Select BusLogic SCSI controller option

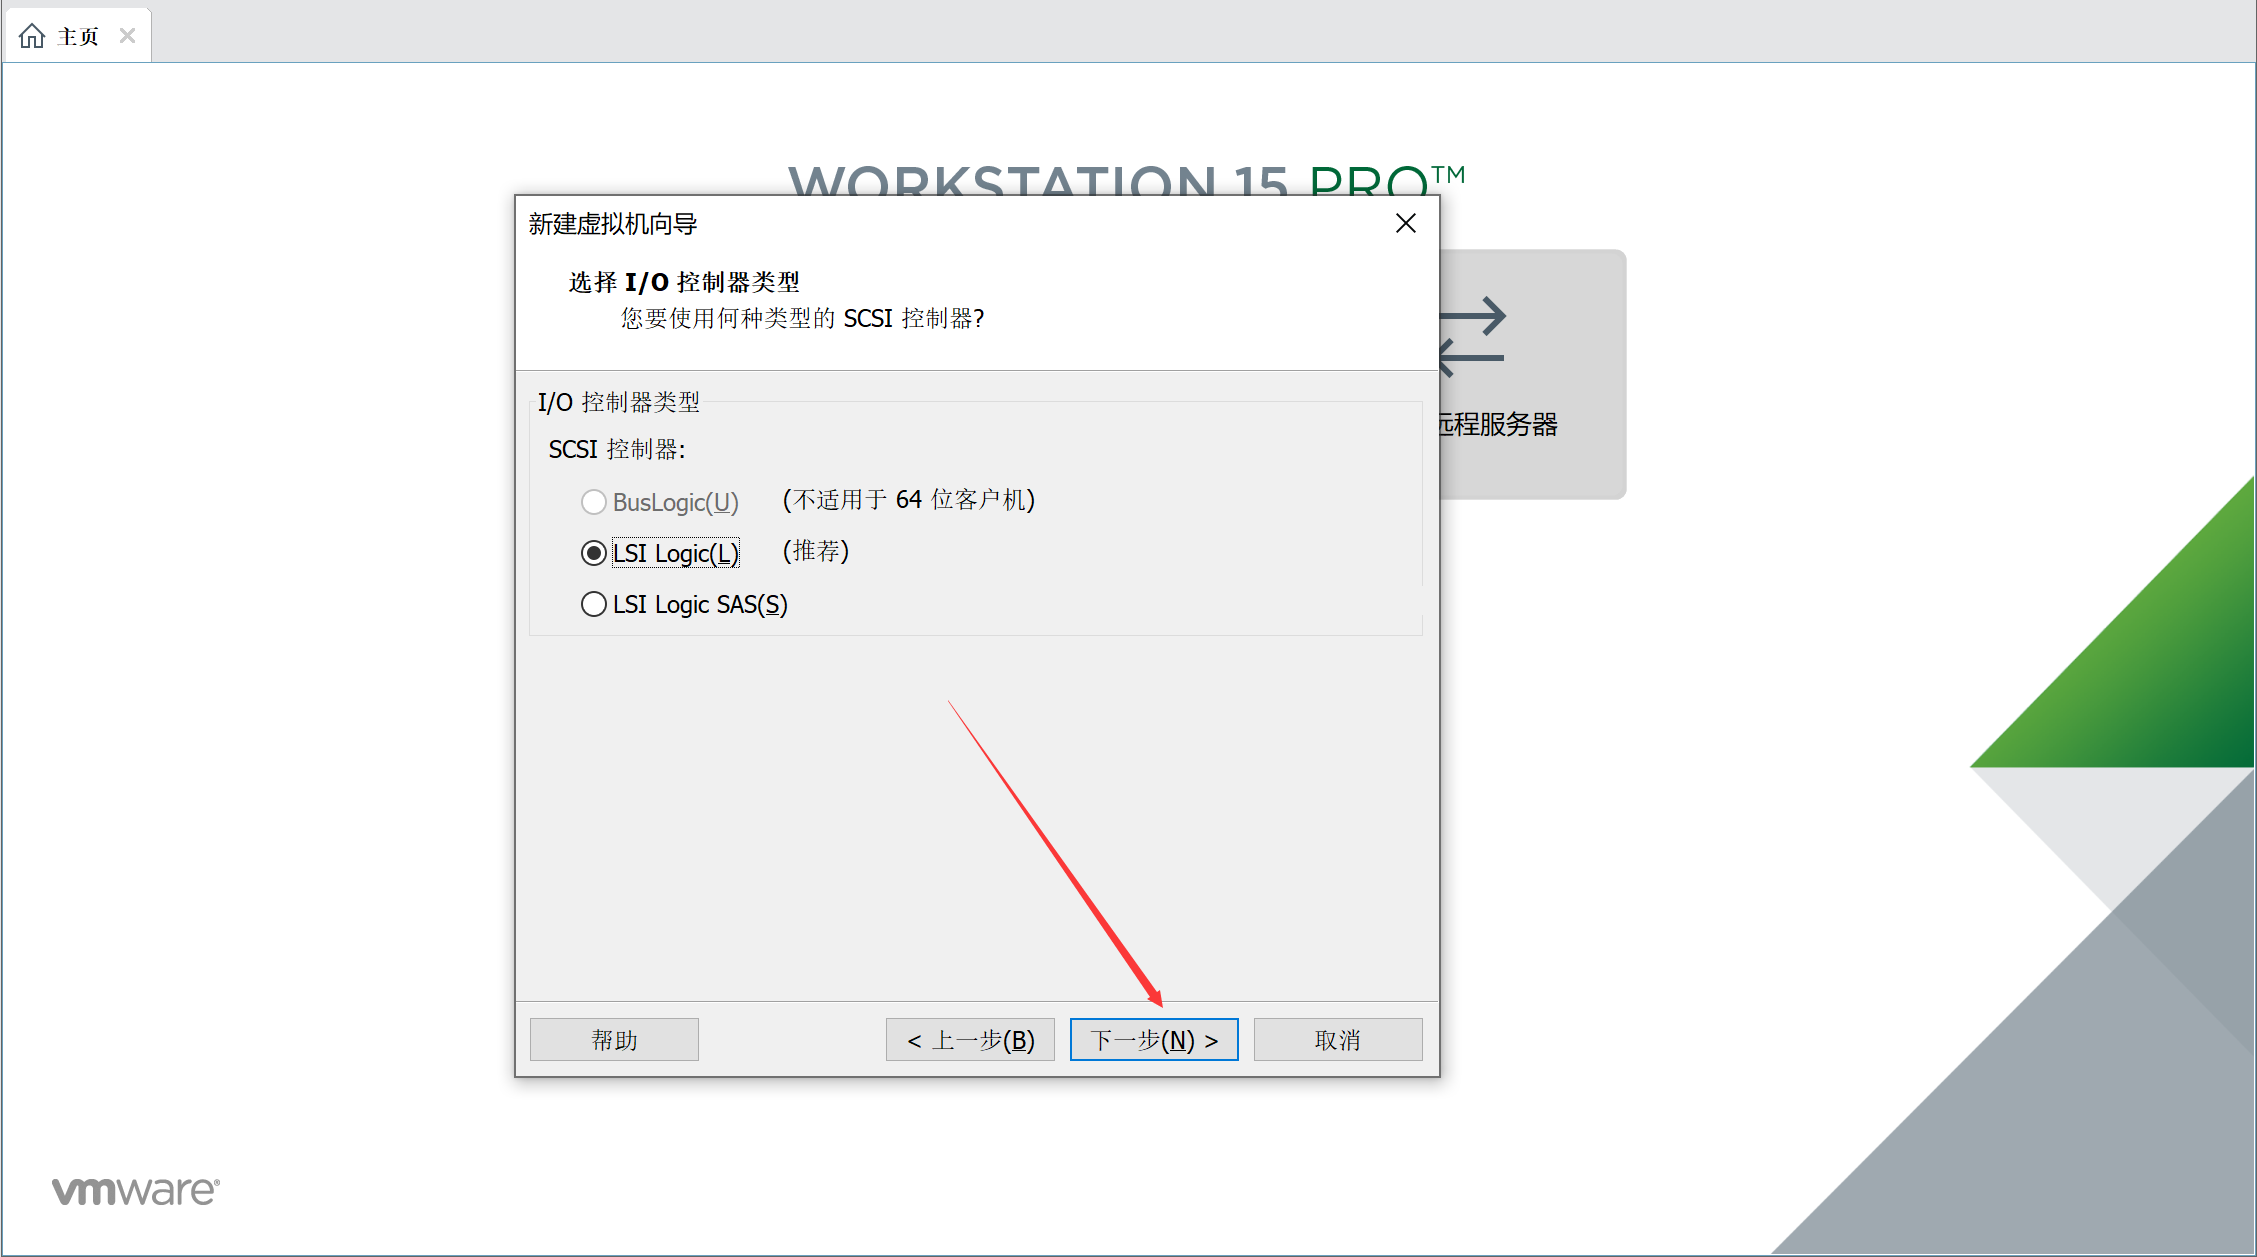[593, 498]
